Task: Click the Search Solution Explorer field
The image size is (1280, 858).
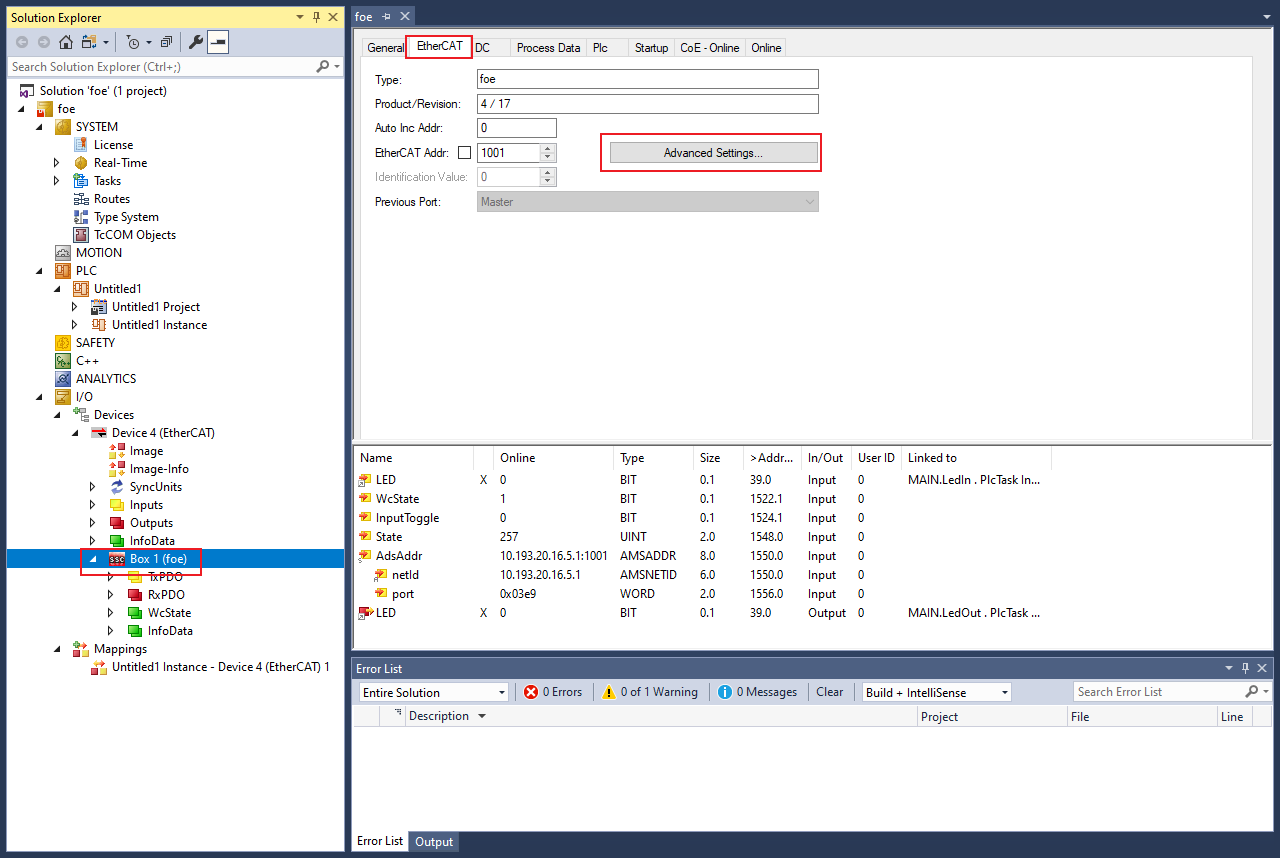Action: click(160, 67)
